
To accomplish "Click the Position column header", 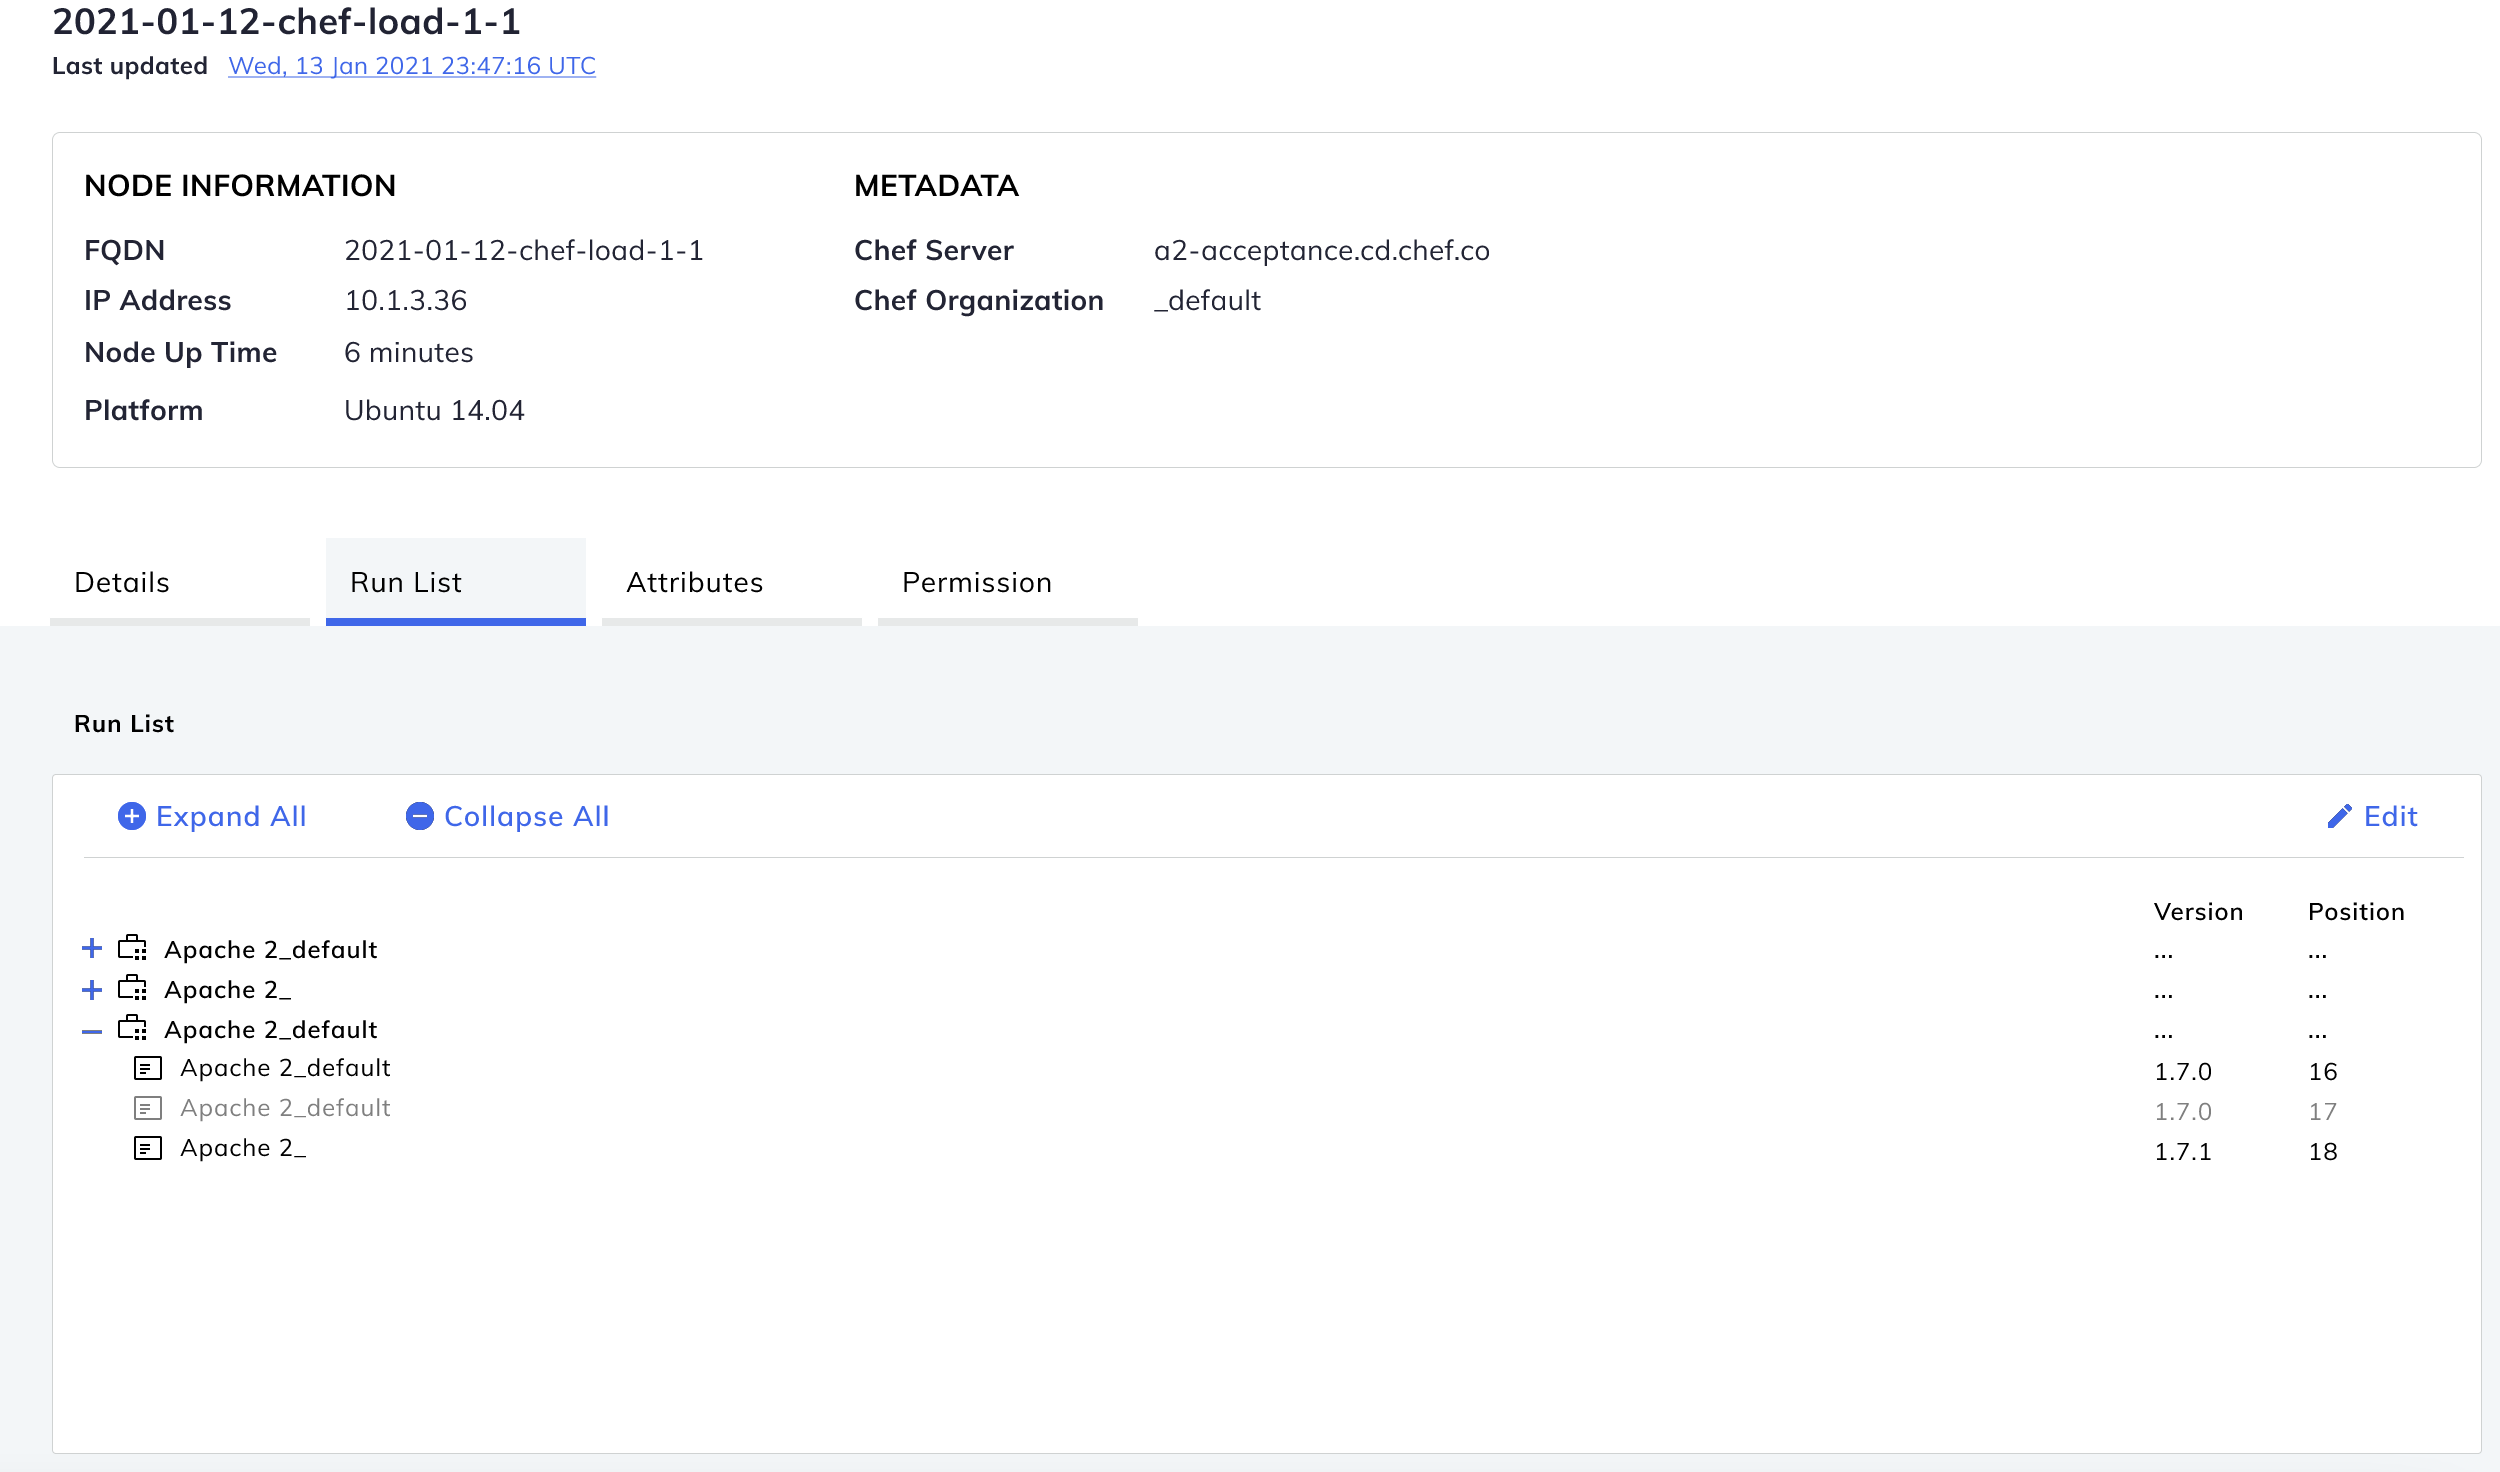I will point(2357,912).
